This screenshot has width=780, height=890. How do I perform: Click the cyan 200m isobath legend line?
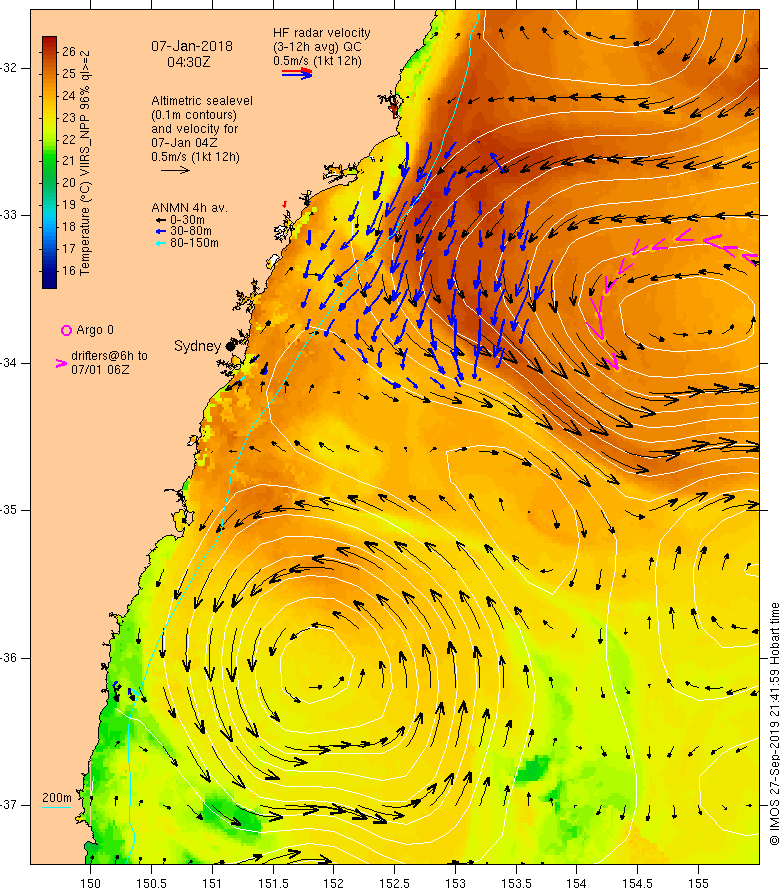[x=57, y=807]
